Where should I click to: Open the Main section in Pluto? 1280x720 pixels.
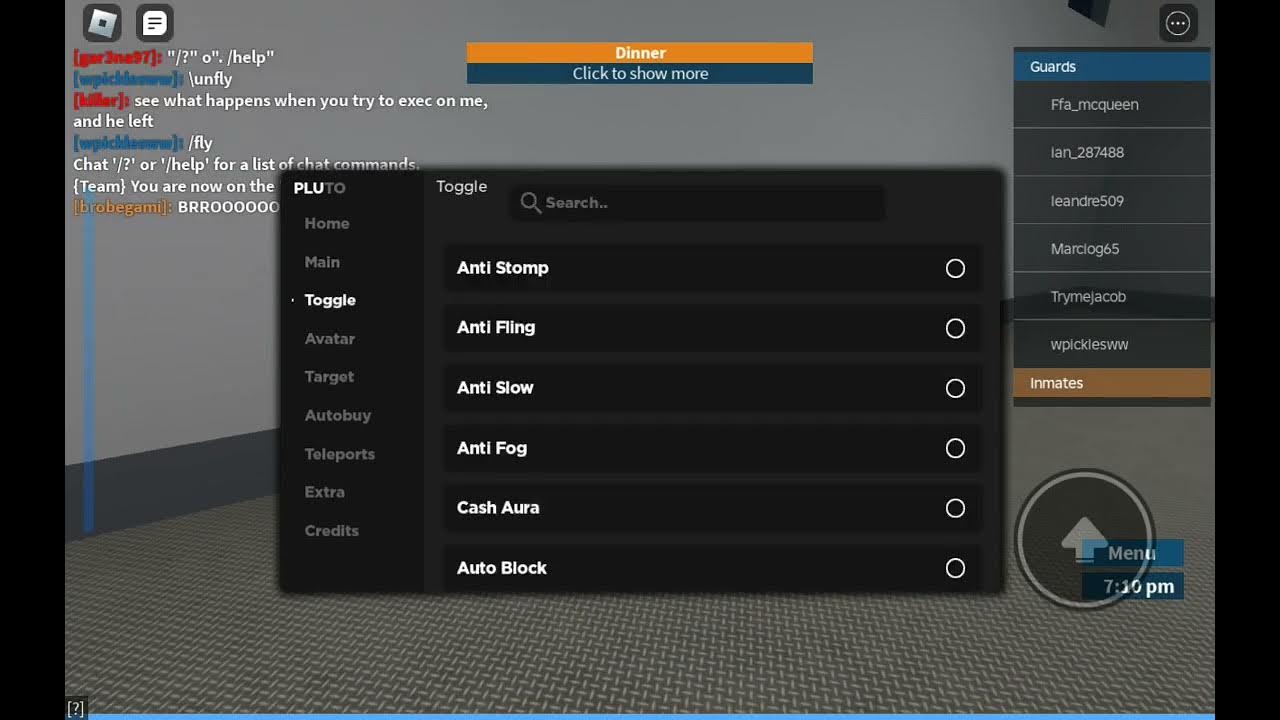(322, 262)
